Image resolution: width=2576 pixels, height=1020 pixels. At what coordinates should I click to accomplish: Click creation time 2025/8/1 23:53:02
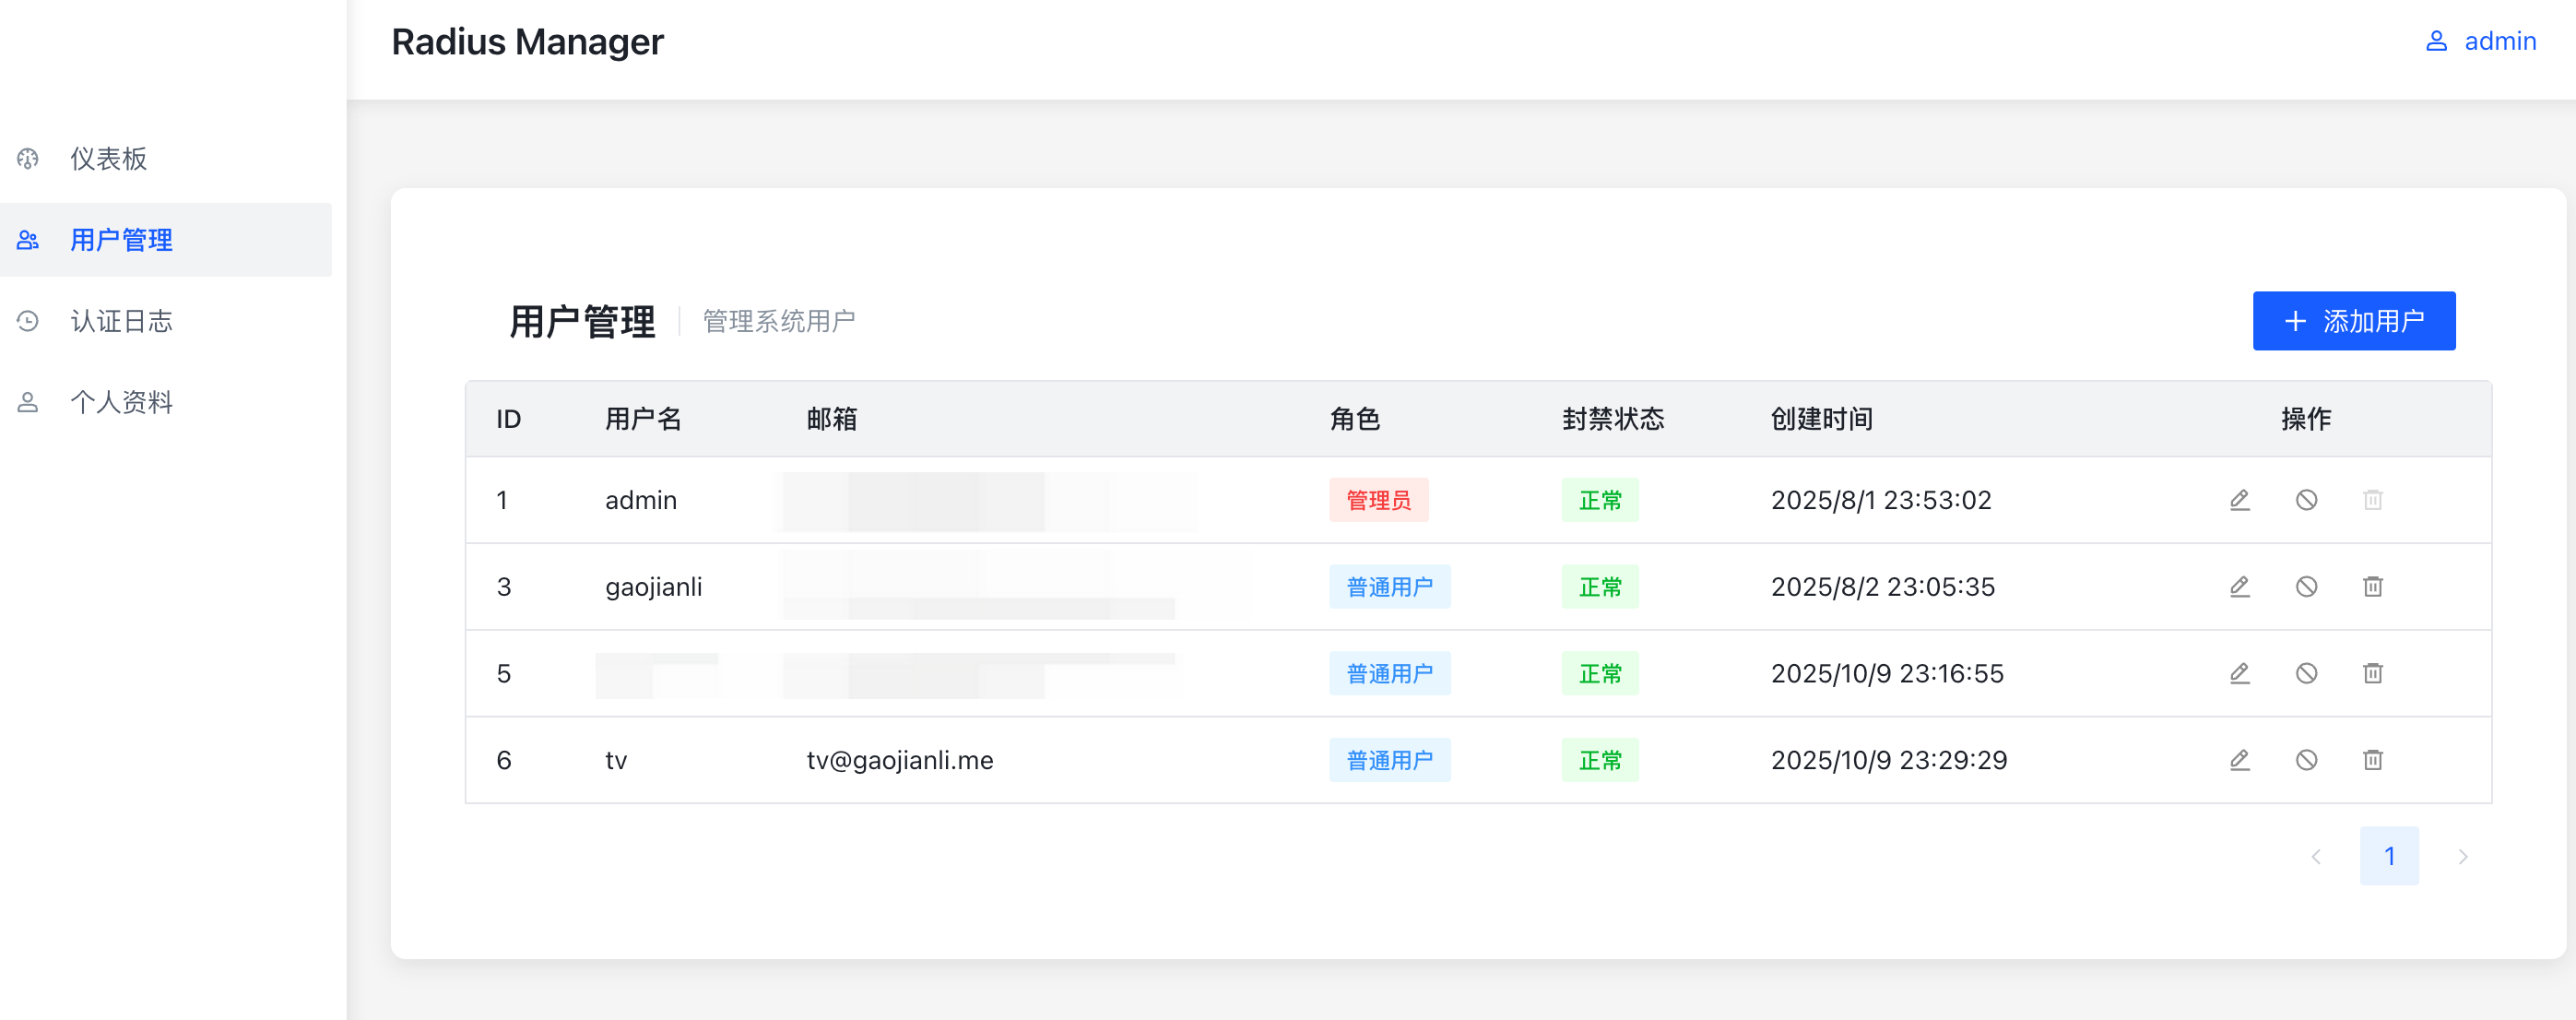click(x=1881, y=500)
